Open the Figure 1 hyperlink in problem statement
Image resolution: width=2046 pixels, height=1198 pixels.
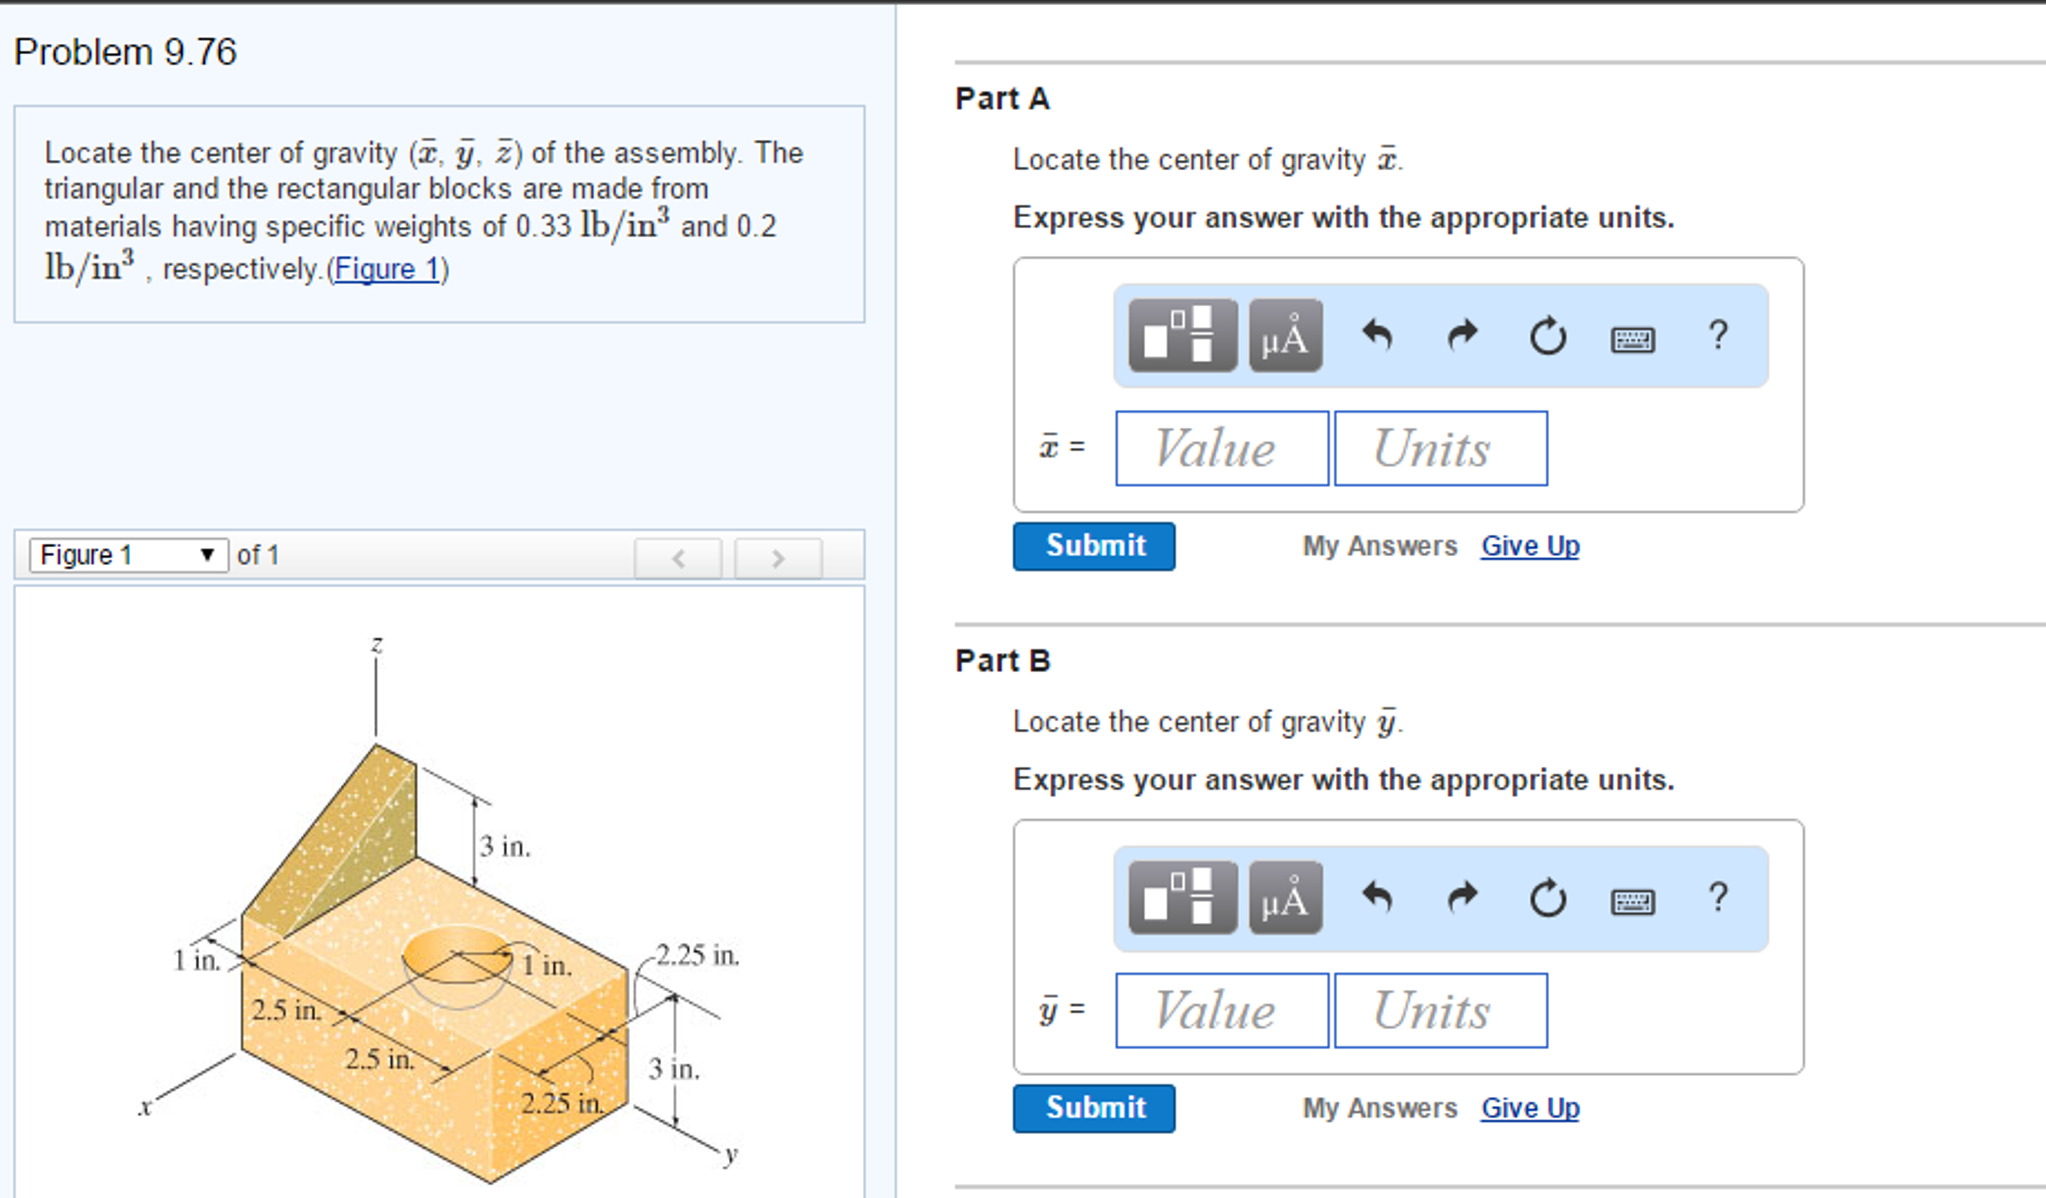click(x=388, y=268)
